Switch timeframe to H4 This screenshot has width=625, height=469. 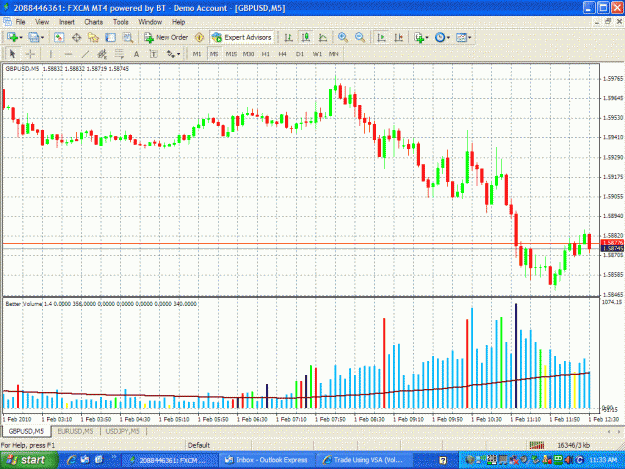tap(283, 54)
